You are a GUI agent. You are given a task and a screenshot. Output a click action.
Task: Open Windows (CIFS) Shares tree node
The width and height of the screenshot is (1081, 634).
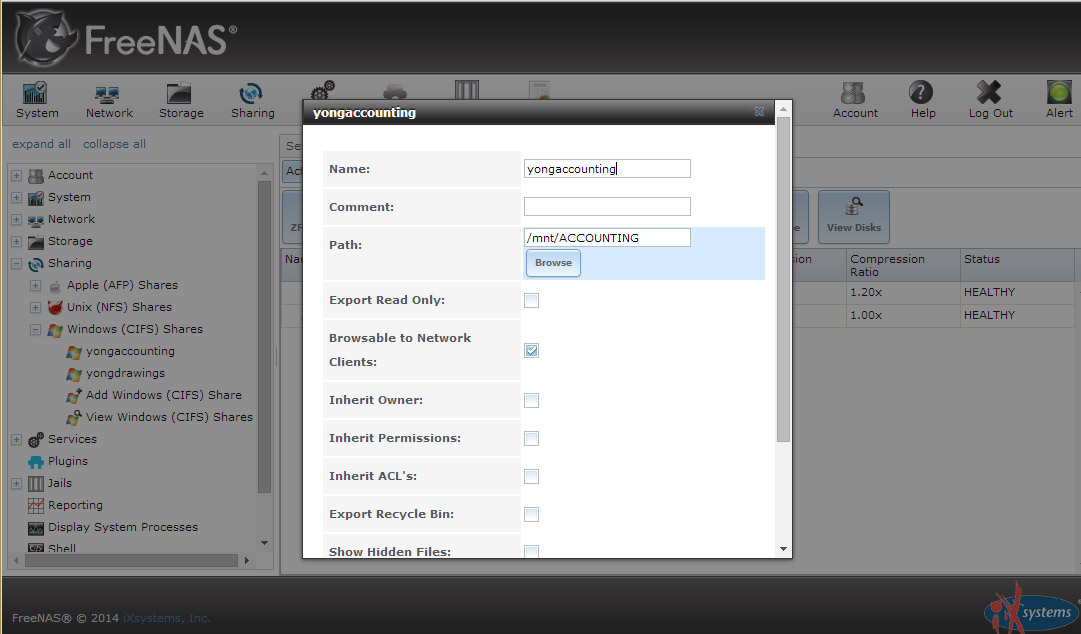coord(134,329)
